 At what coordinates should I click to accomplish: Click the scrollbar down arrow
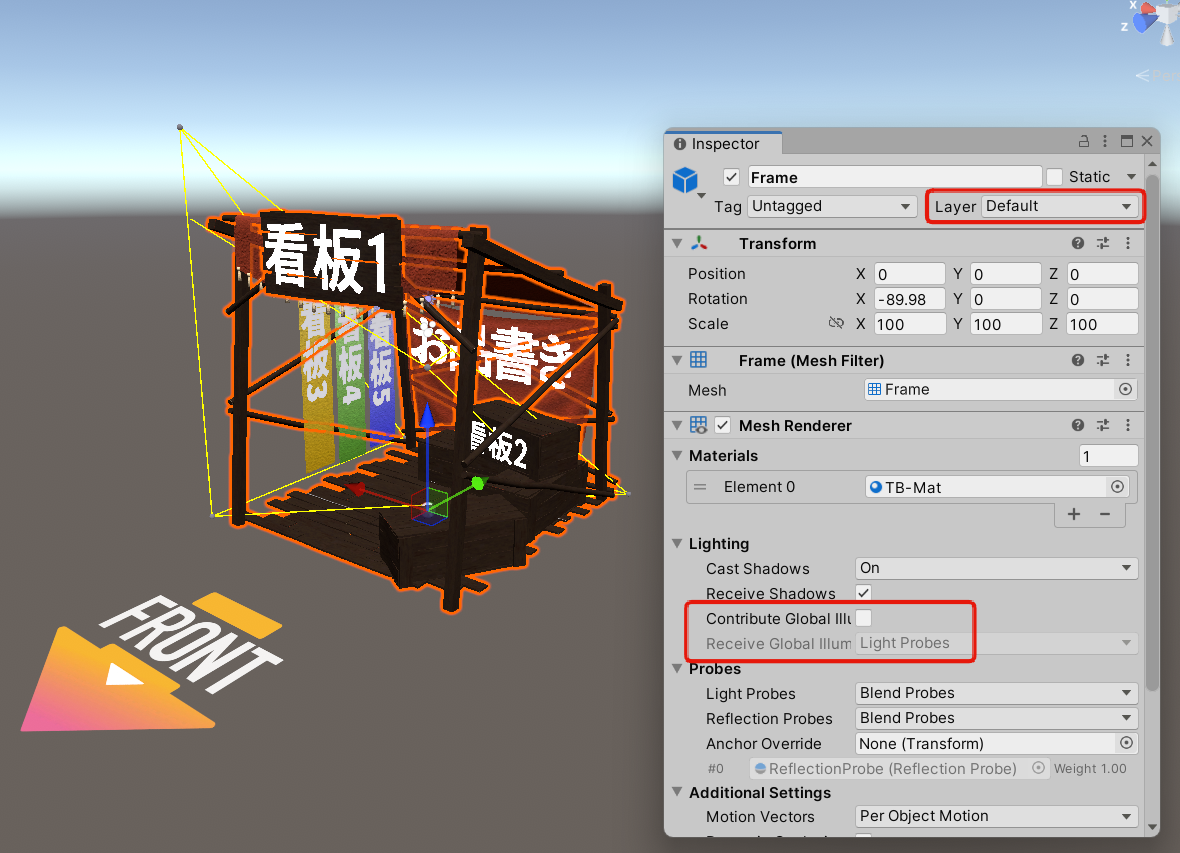(1152, 827)
